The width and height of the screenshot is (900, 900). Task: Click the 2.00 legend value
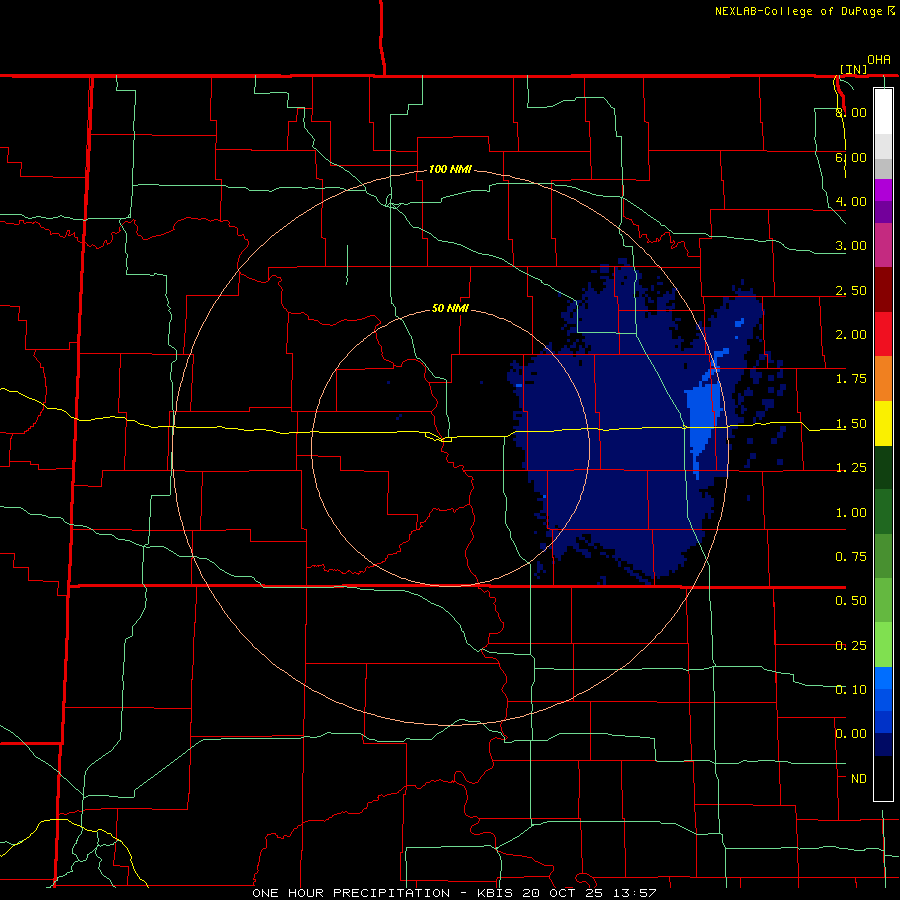point(851,335)
